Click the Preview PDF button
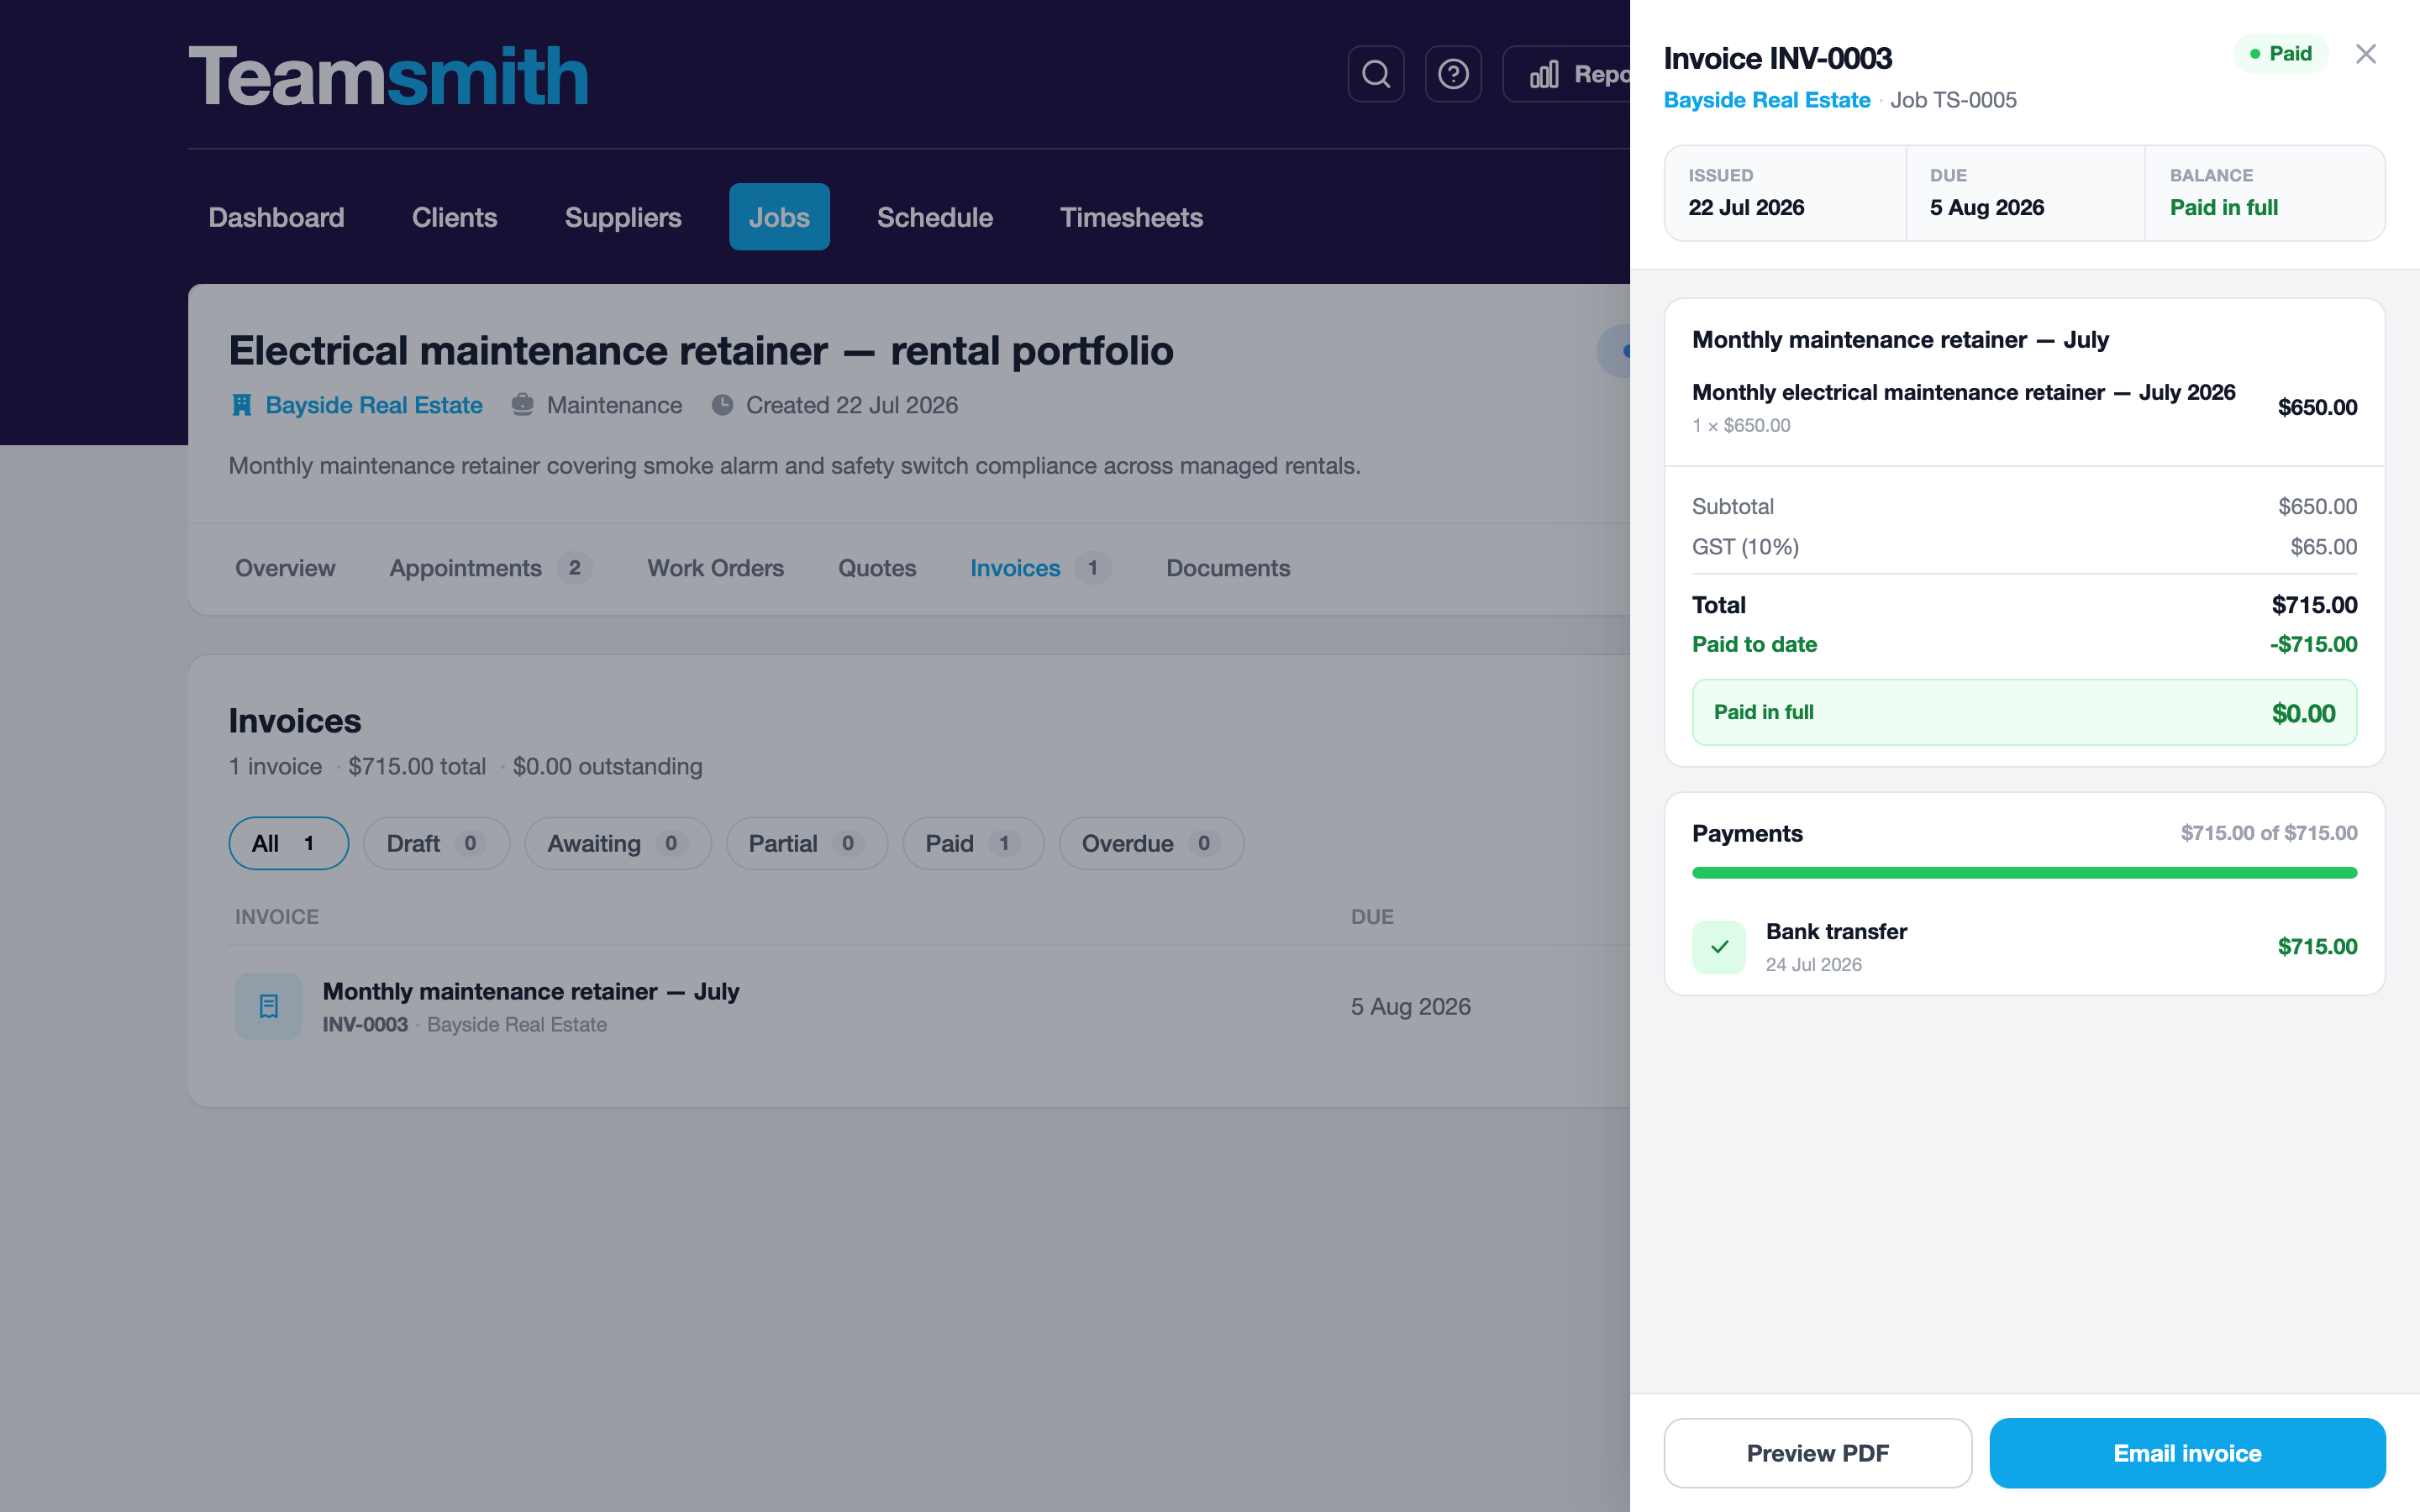2420x1512 pixels. [1817, 1453]
